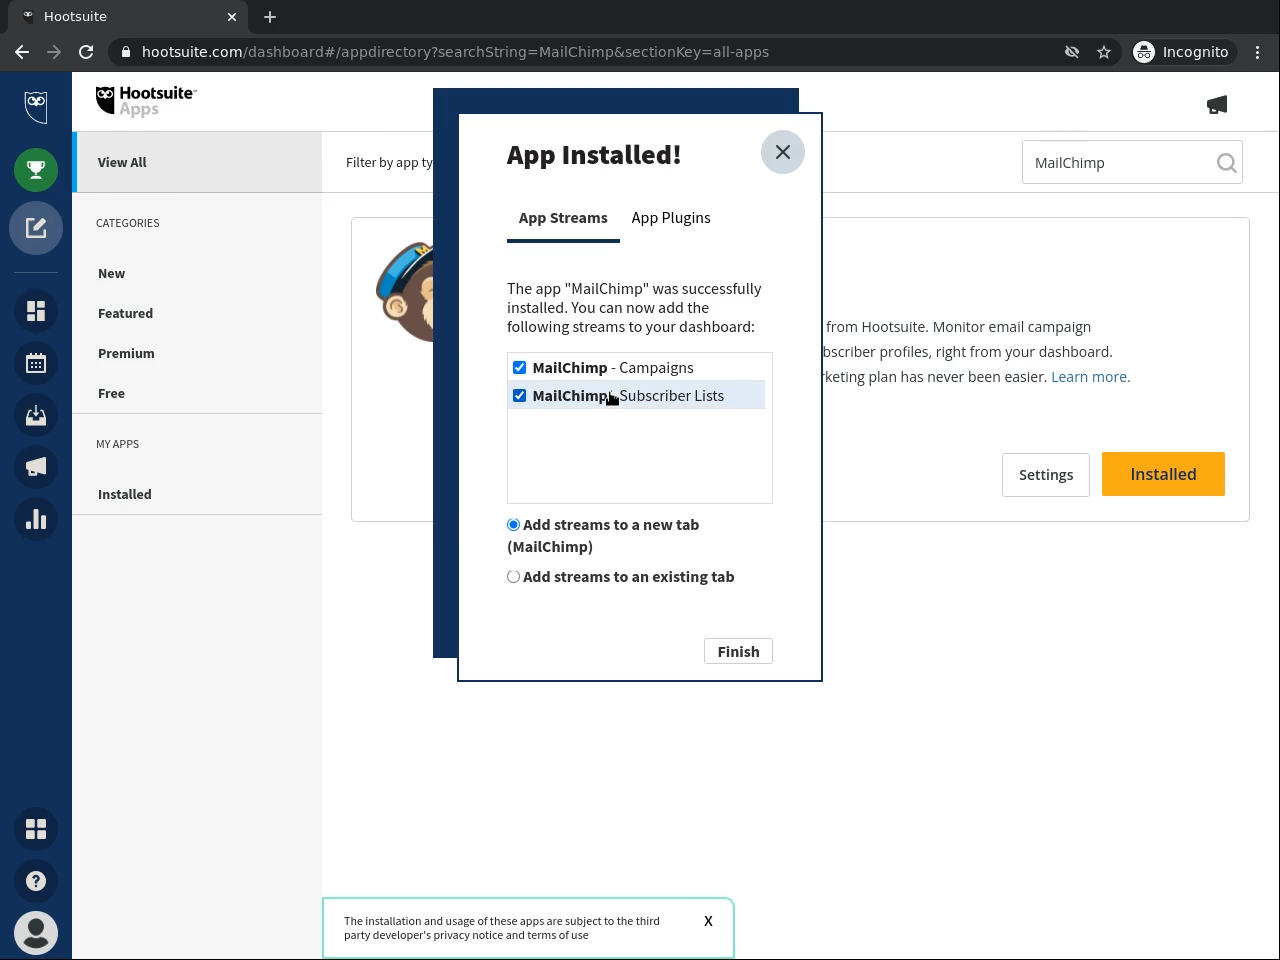Open the New apps category
Viewport: 1280px width, 960px height.
(x=112, y=274)
